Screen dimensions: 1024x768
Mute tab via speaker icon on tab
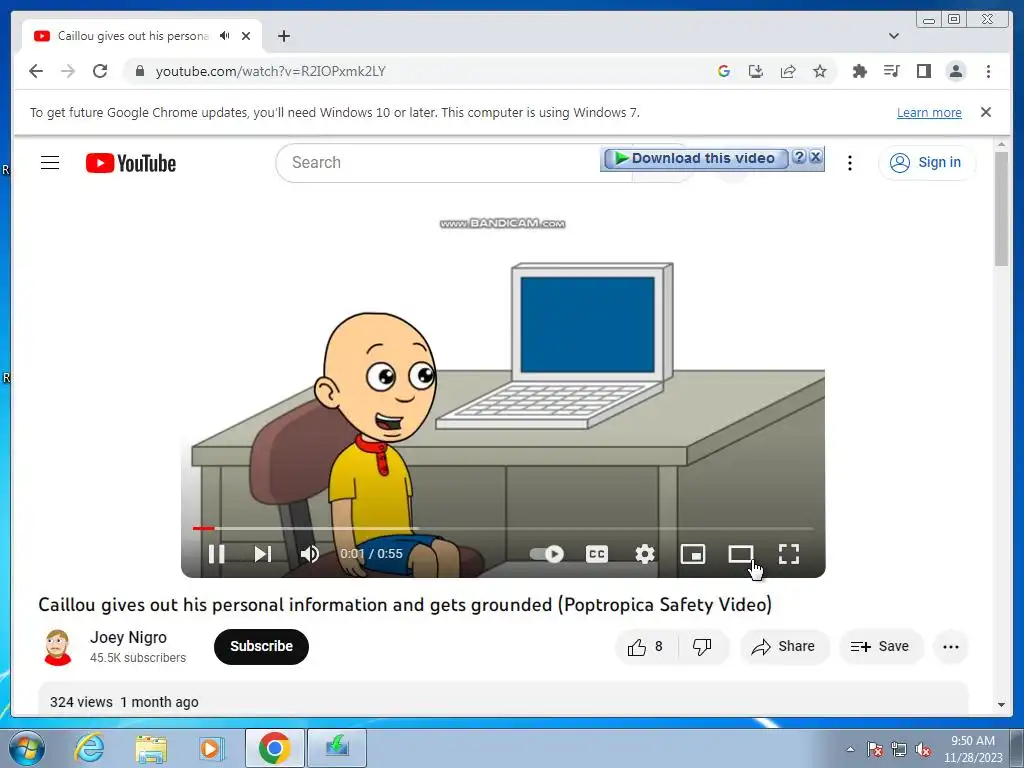click(x=225, y=36)
